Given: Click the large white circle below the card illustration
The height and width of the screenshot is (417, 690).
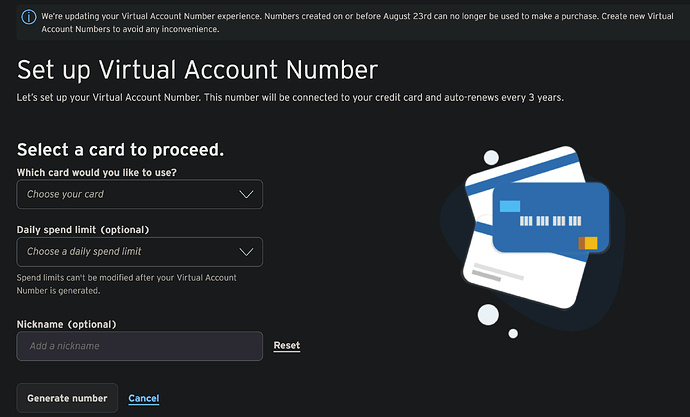Looking at the screenshot, I should pyautogui.click(x=488, y=315).
